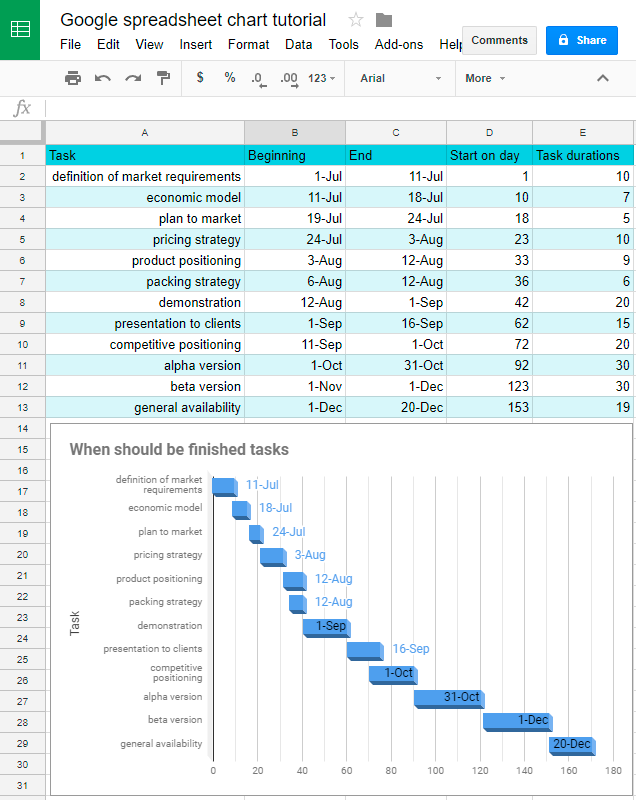Star this spreadsheet document

[355, 20]
